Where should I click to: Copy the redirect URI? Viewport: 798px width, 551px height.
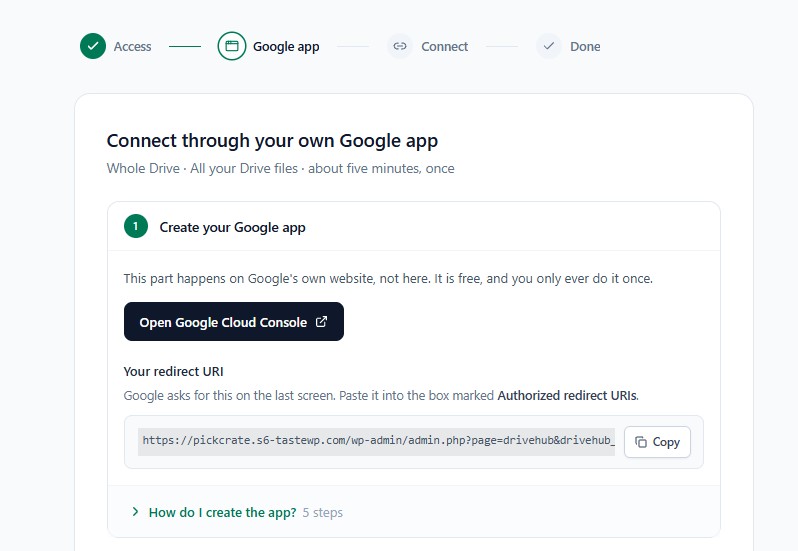click(x=657, y=442)
